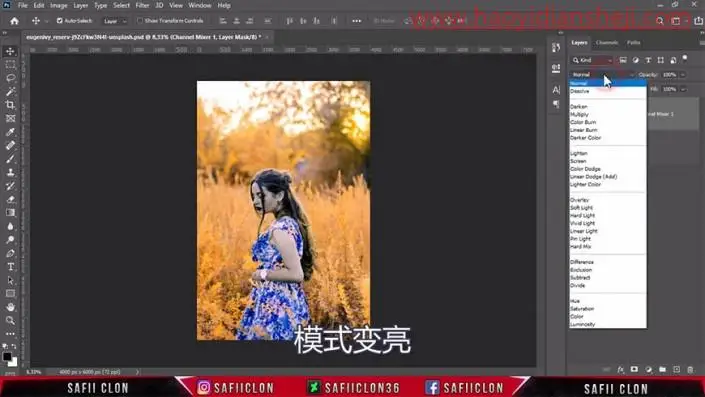Image resolution: width=705 pixels, height=397 pixels.
Task: Click the background color swatch
Action: [x=13, y=361]
